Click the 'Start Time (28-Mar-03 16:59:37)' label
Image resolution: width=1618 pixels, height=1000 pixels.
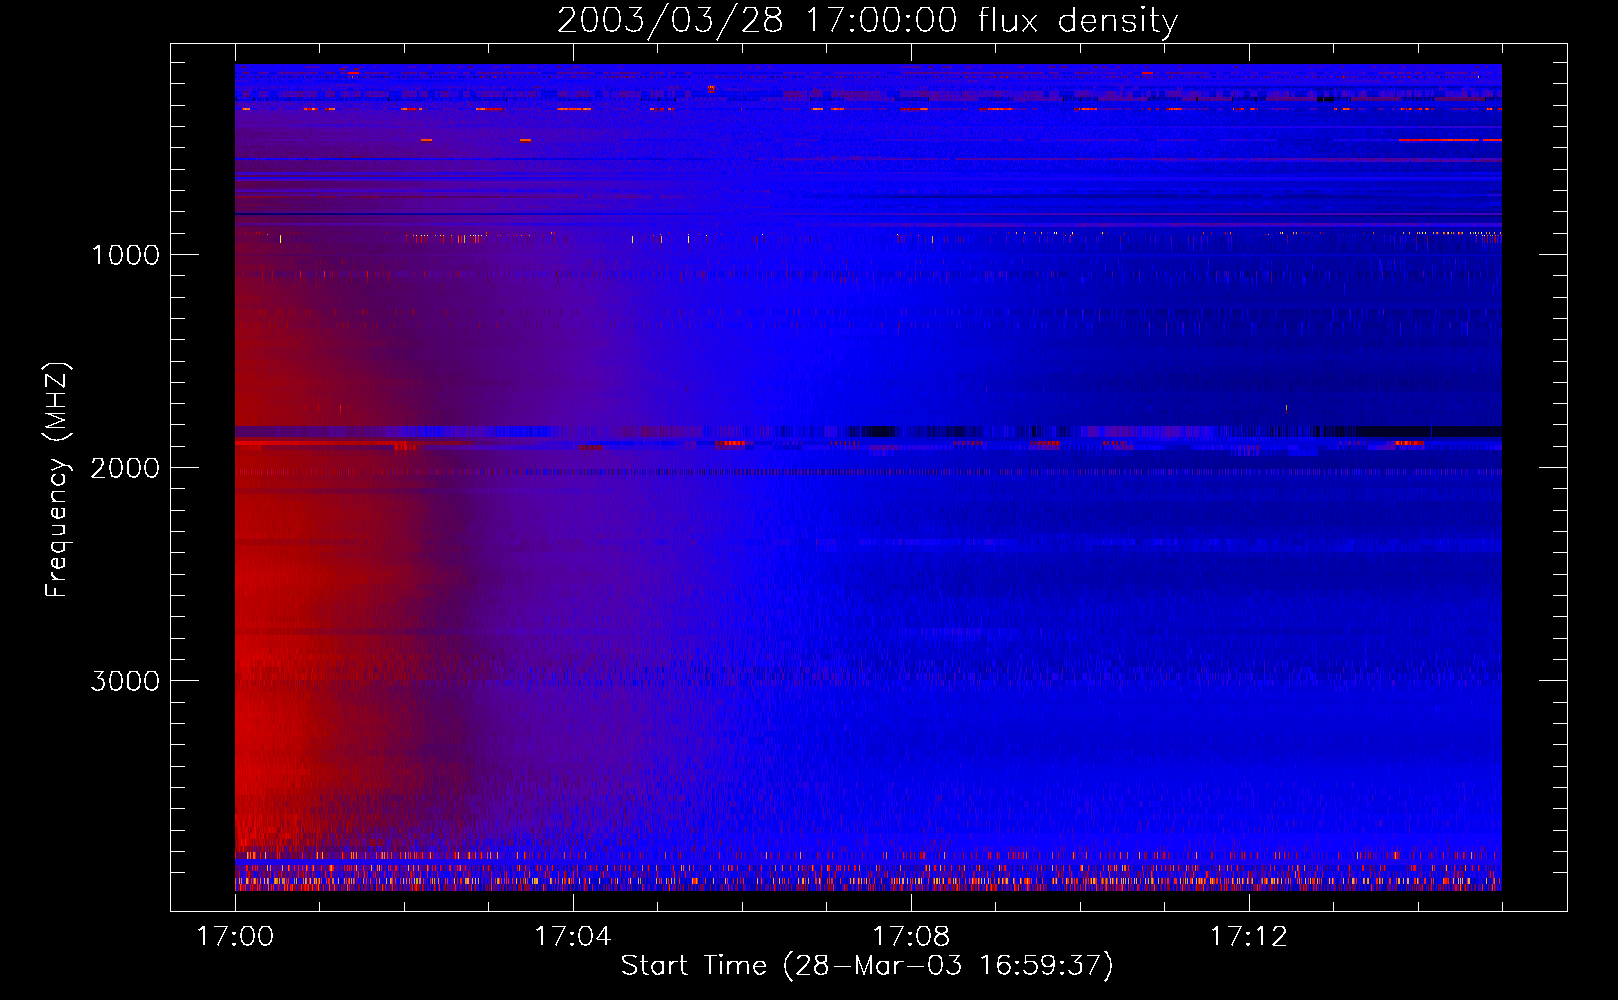(x=867, y=966)
